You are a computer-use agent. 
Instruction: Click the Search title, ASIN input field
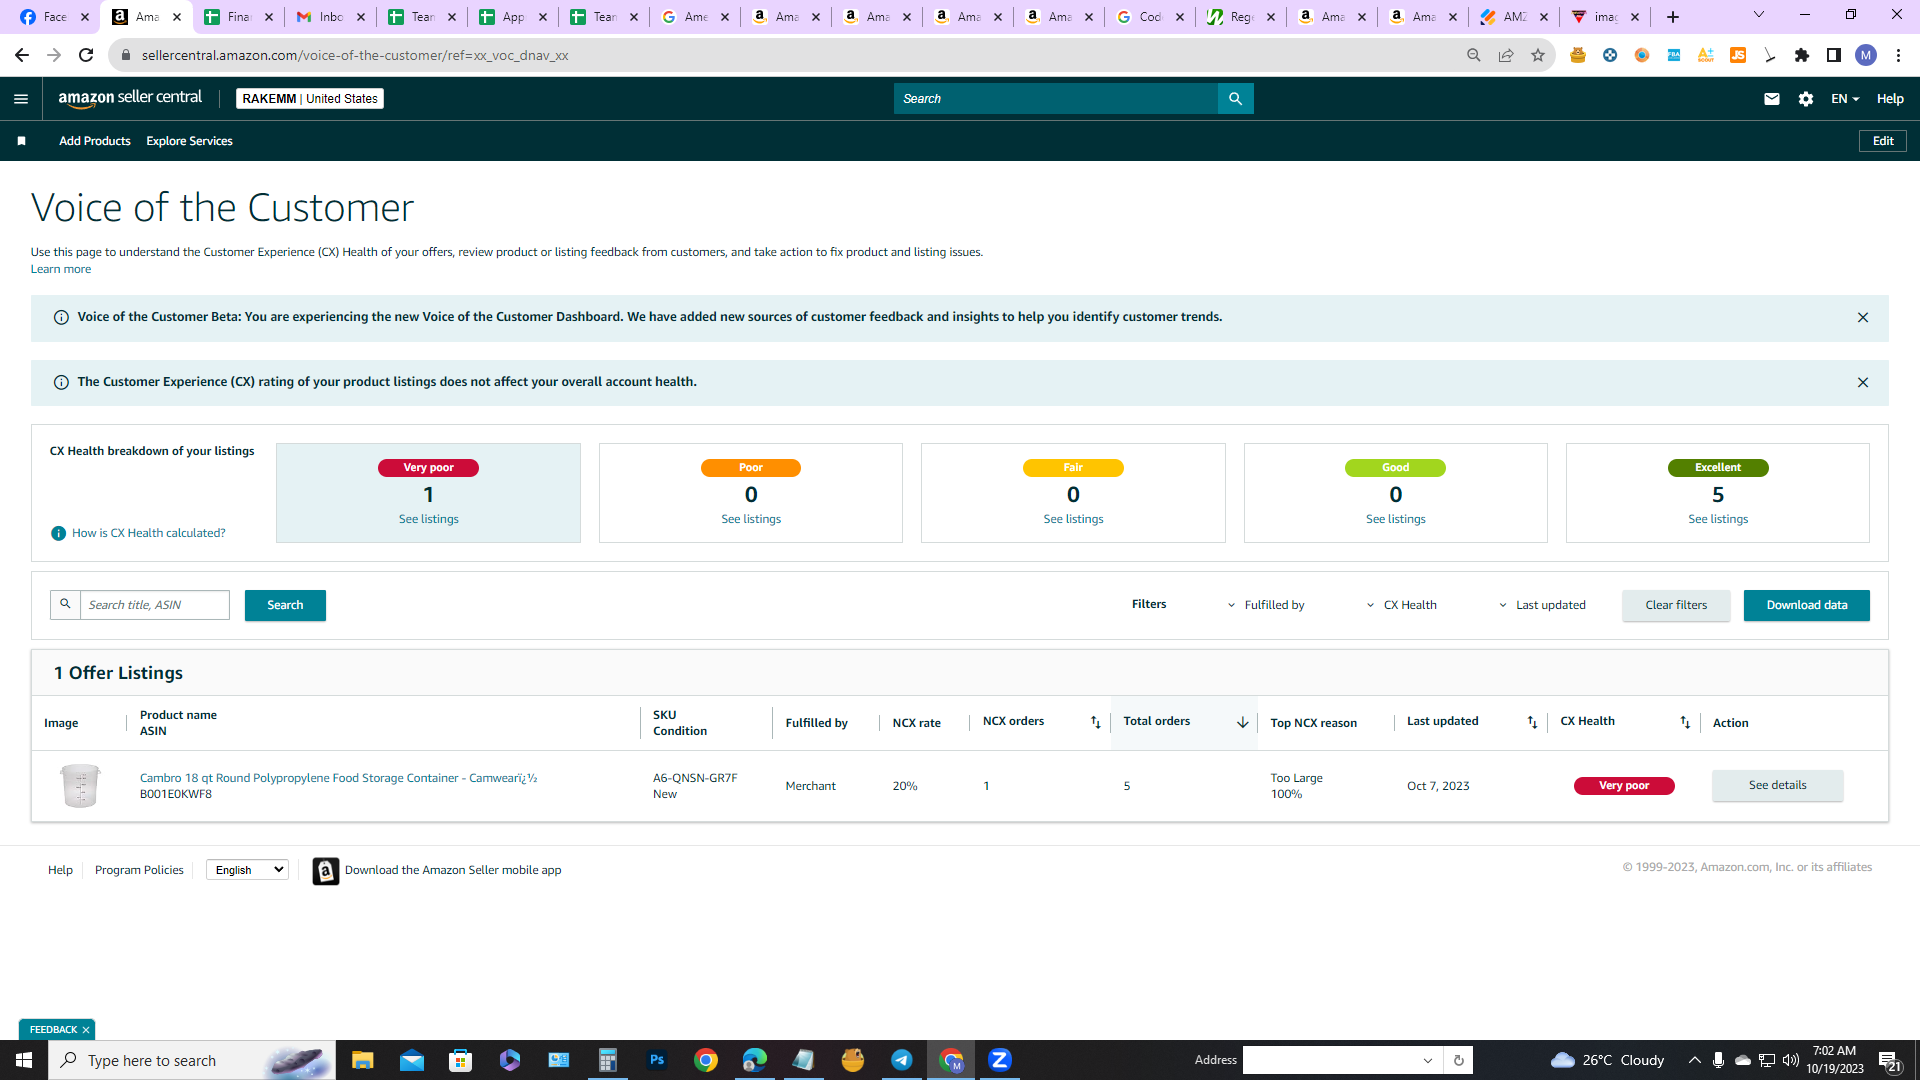(x=155, y=605)
